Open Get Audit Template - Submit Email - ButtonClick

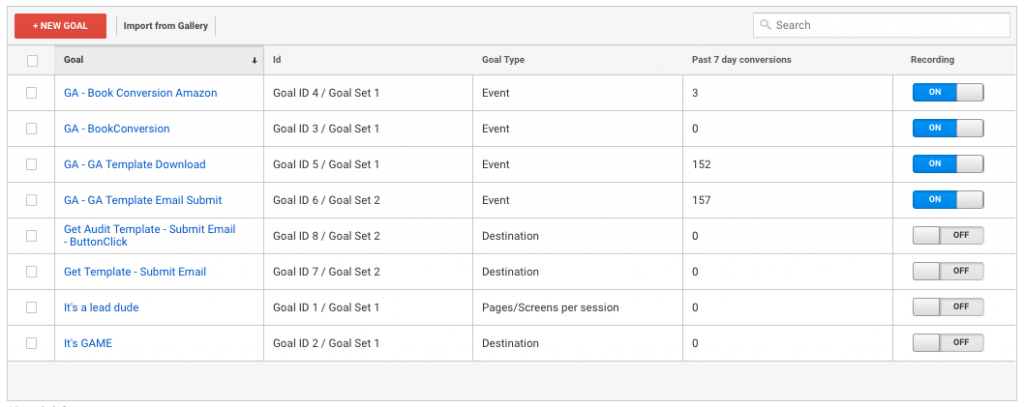click(150, 236)
